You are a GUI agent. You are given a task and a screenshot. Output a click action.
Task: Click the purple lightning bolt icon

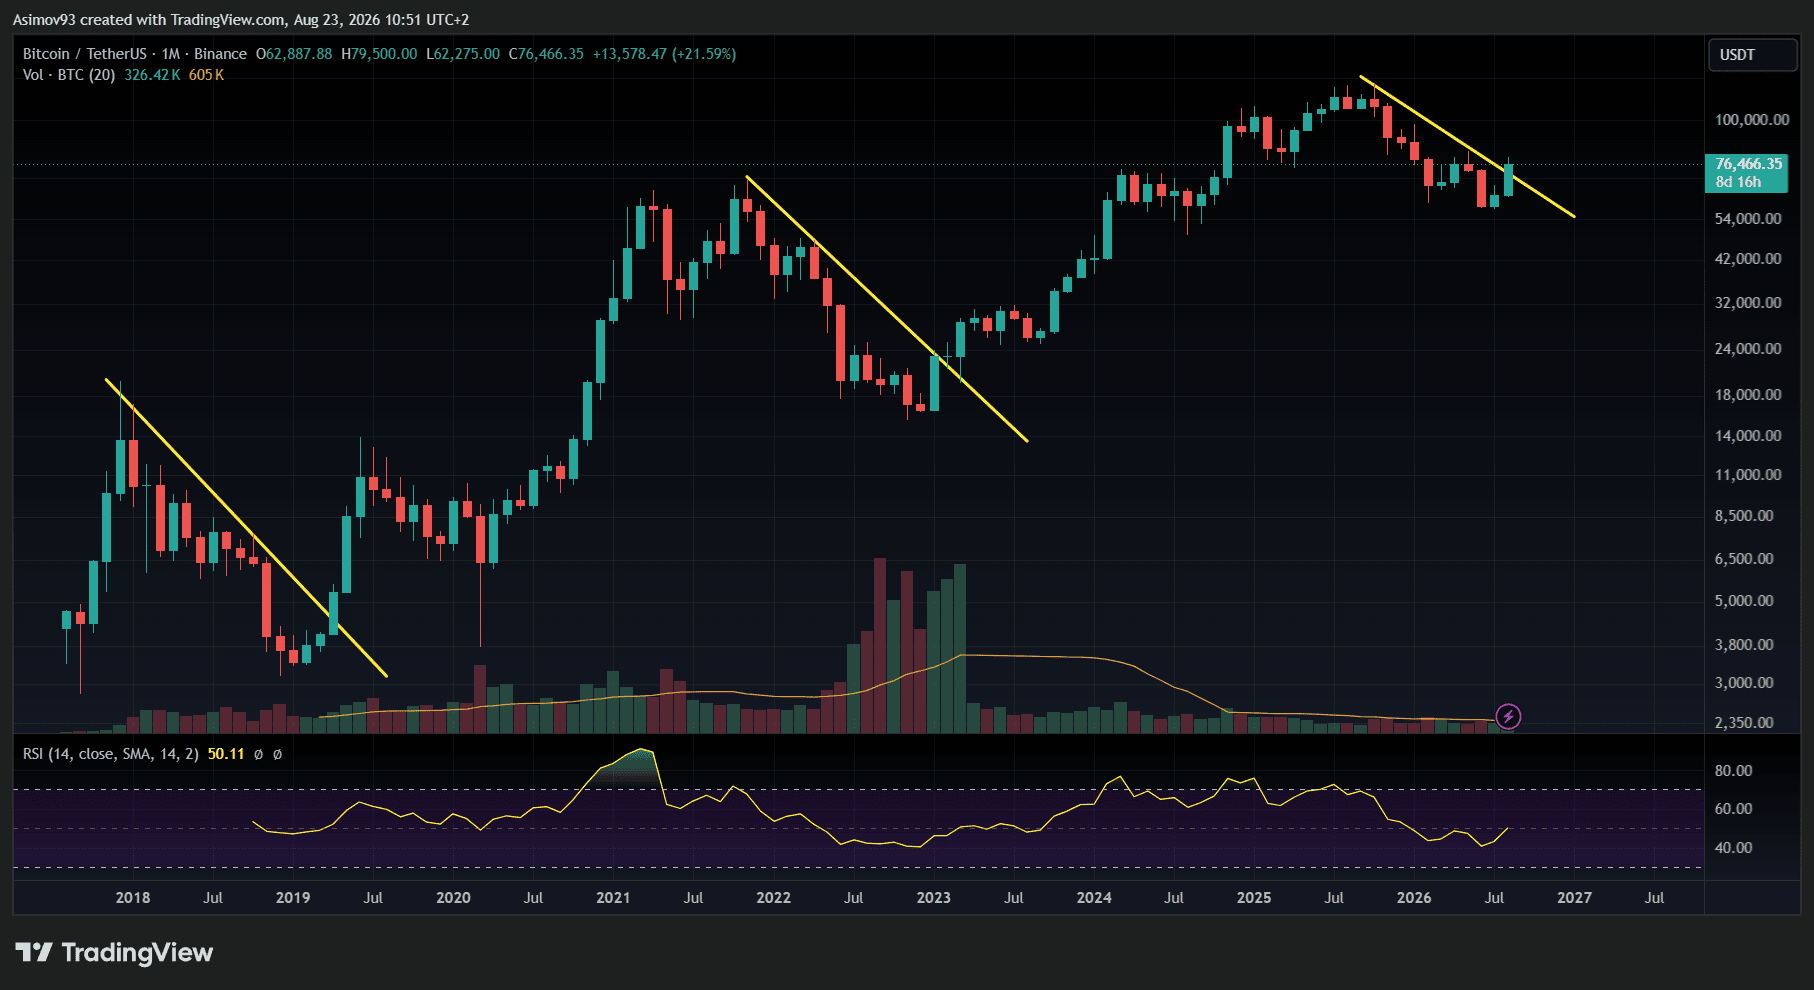pos(1508,716)
